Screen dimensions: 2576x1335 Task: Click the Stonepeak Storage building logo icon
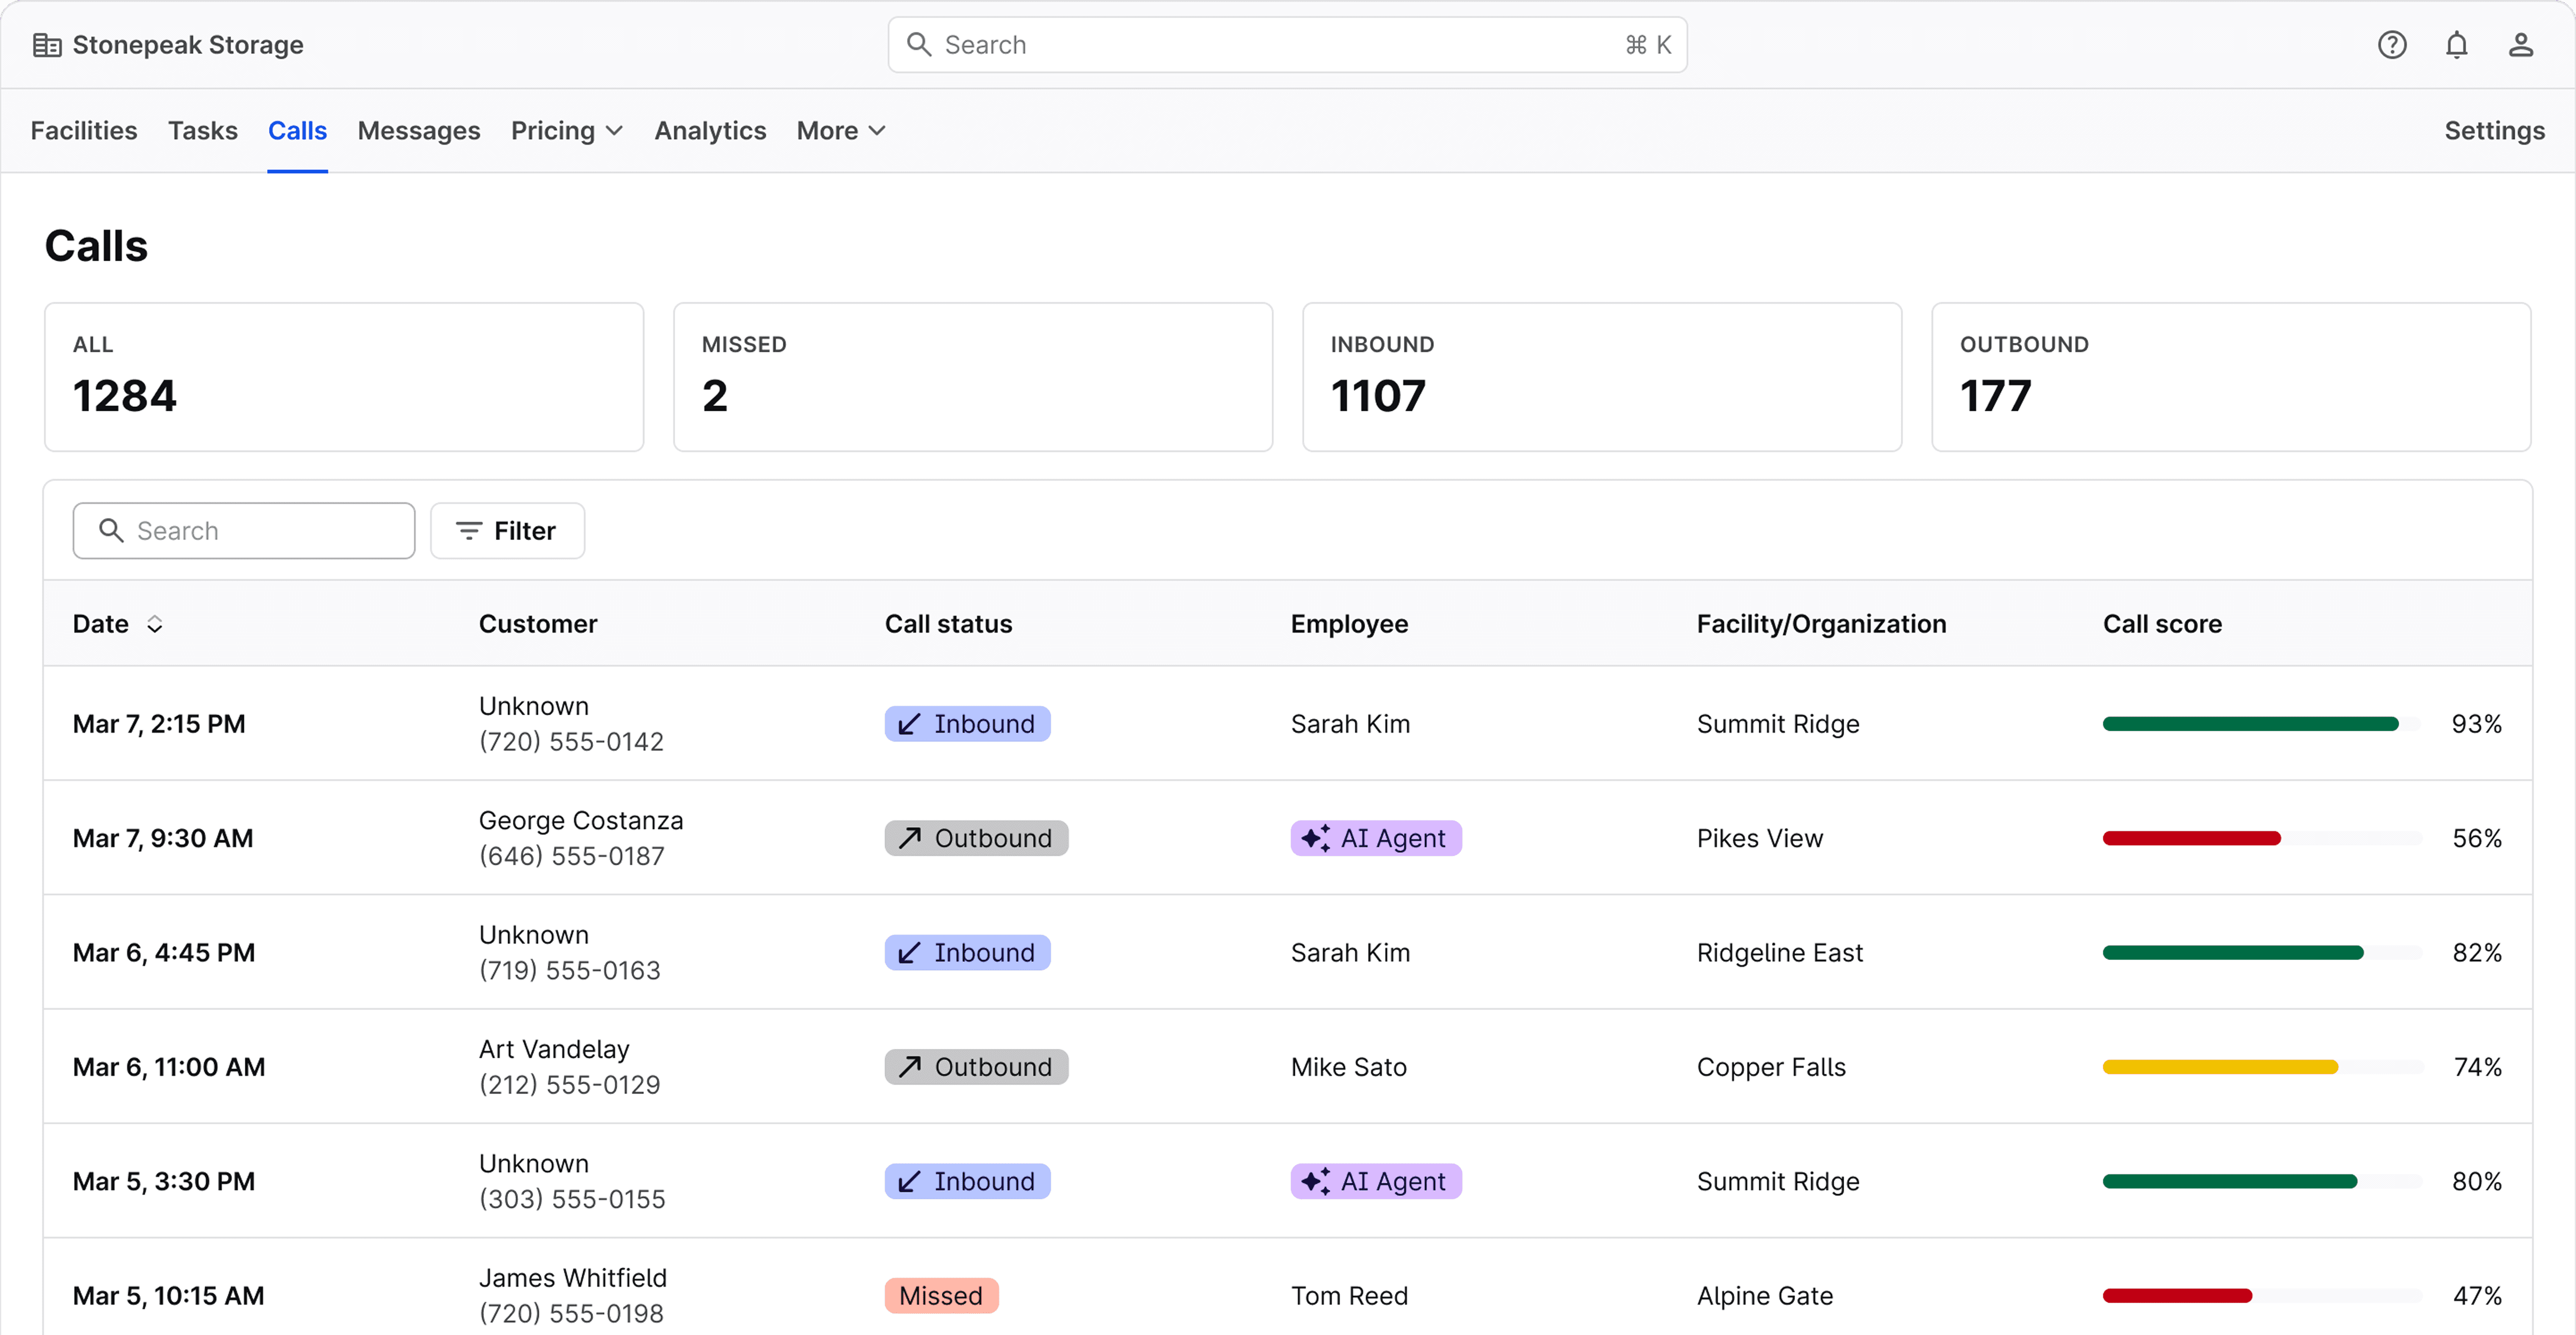(46, 45)
